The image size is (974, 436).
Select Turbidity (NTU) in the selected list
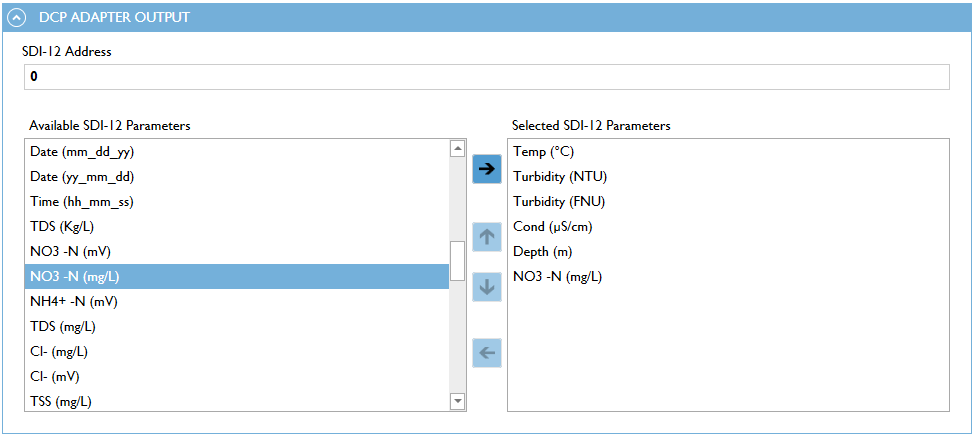point(560,177)
